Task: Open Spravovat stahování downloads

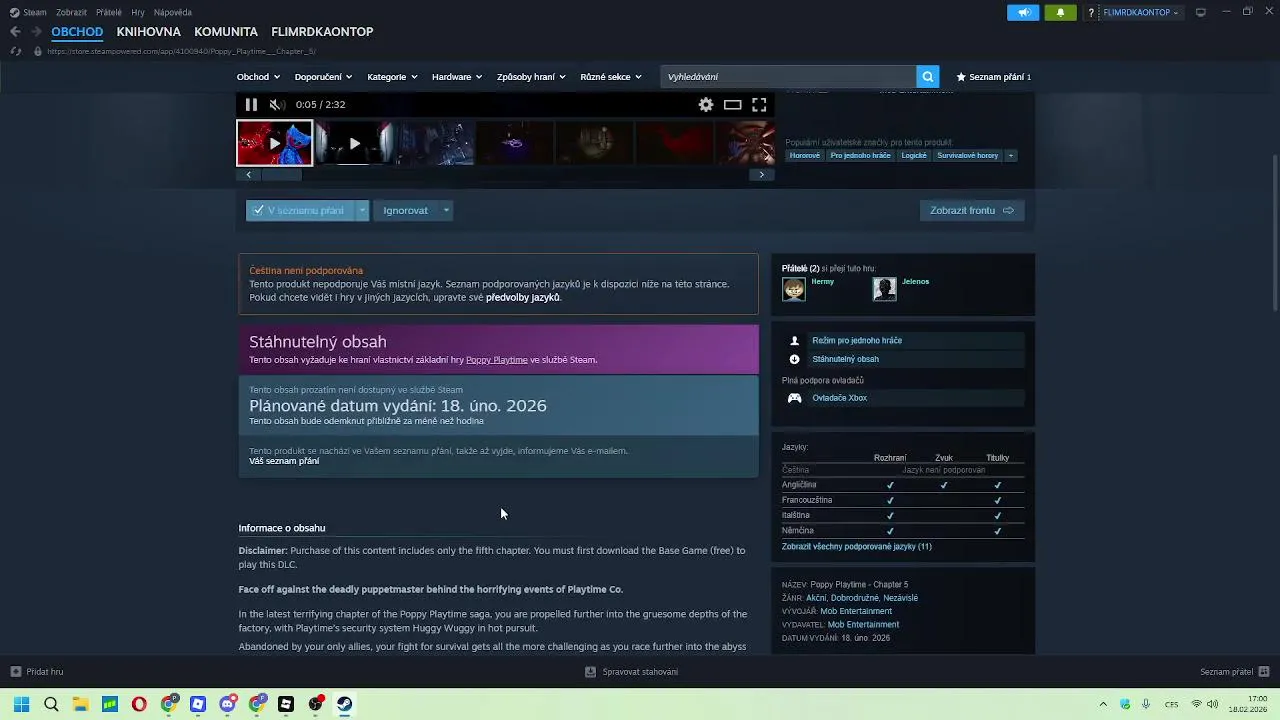Action: tap(631, 672)
